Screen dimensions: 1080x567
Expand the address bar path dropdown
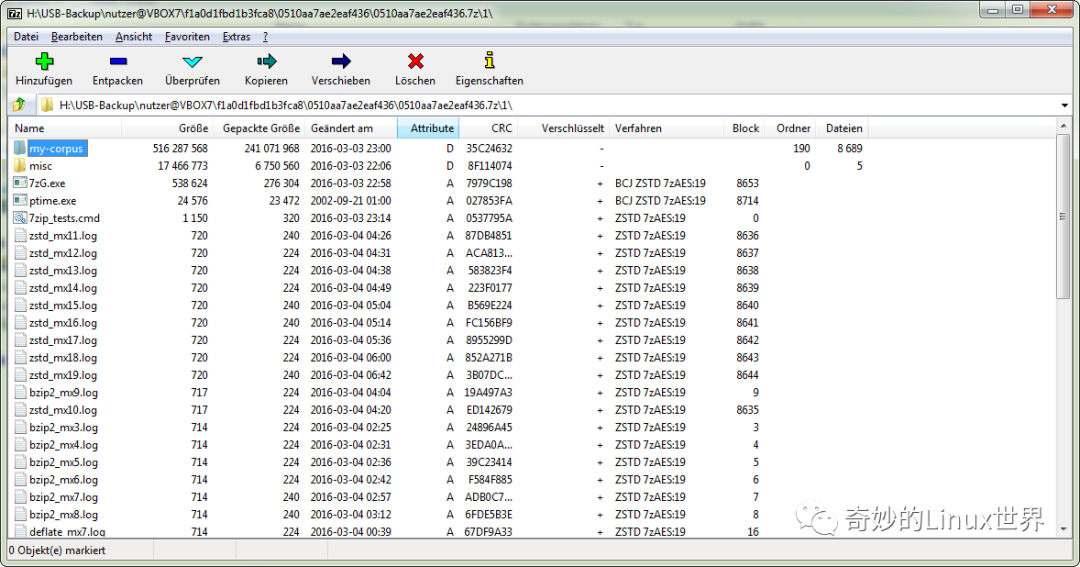(x=1064, y=105)
